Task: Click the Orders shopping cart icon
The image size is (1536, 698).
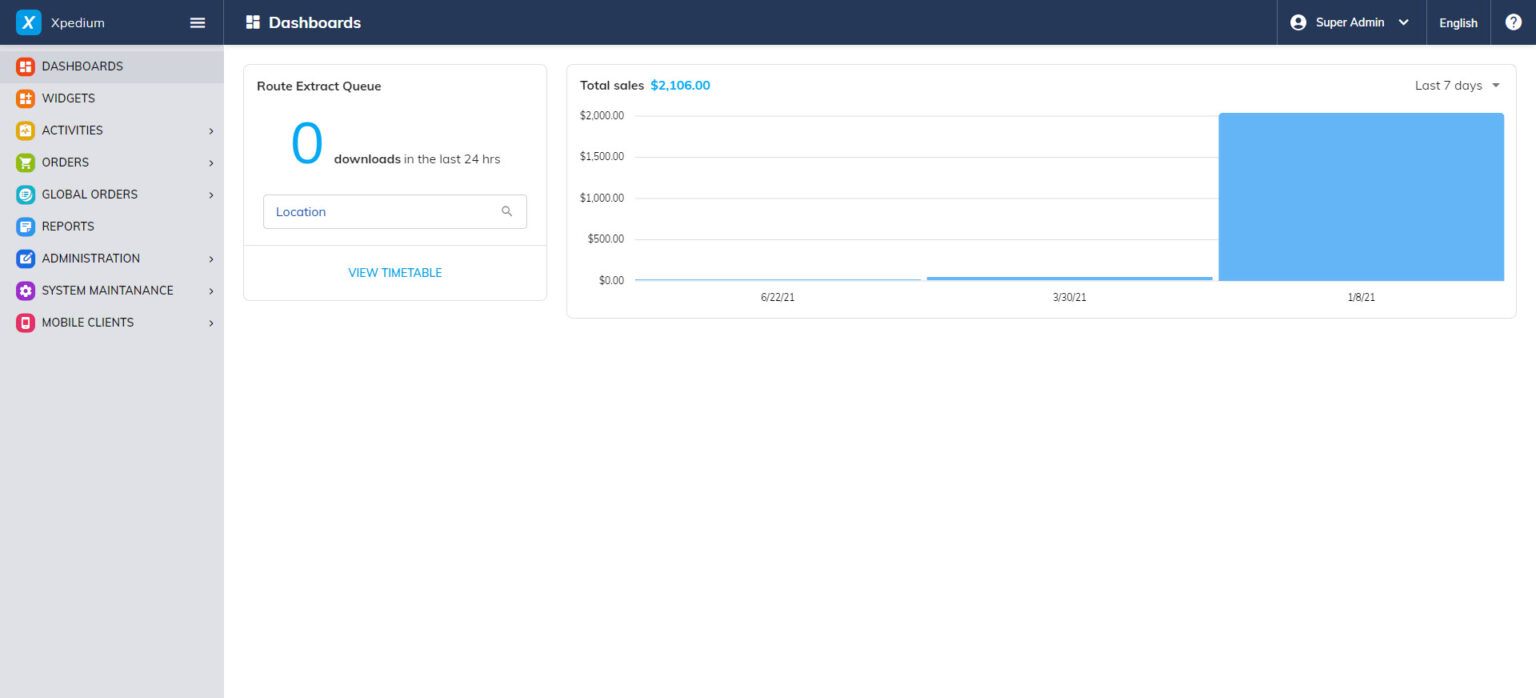Action: 25,162
